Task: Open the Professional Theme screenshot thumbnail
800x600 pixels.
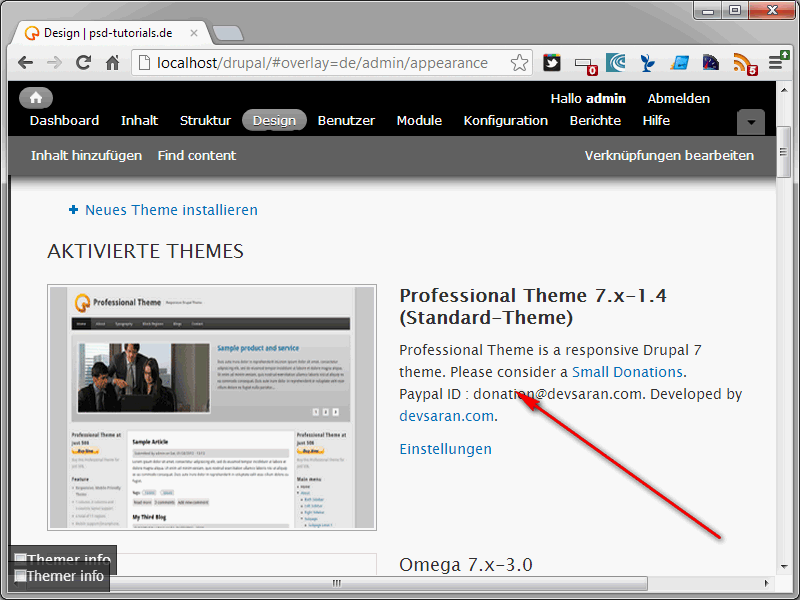Action: pyautogui.click(x=212, y=407)
